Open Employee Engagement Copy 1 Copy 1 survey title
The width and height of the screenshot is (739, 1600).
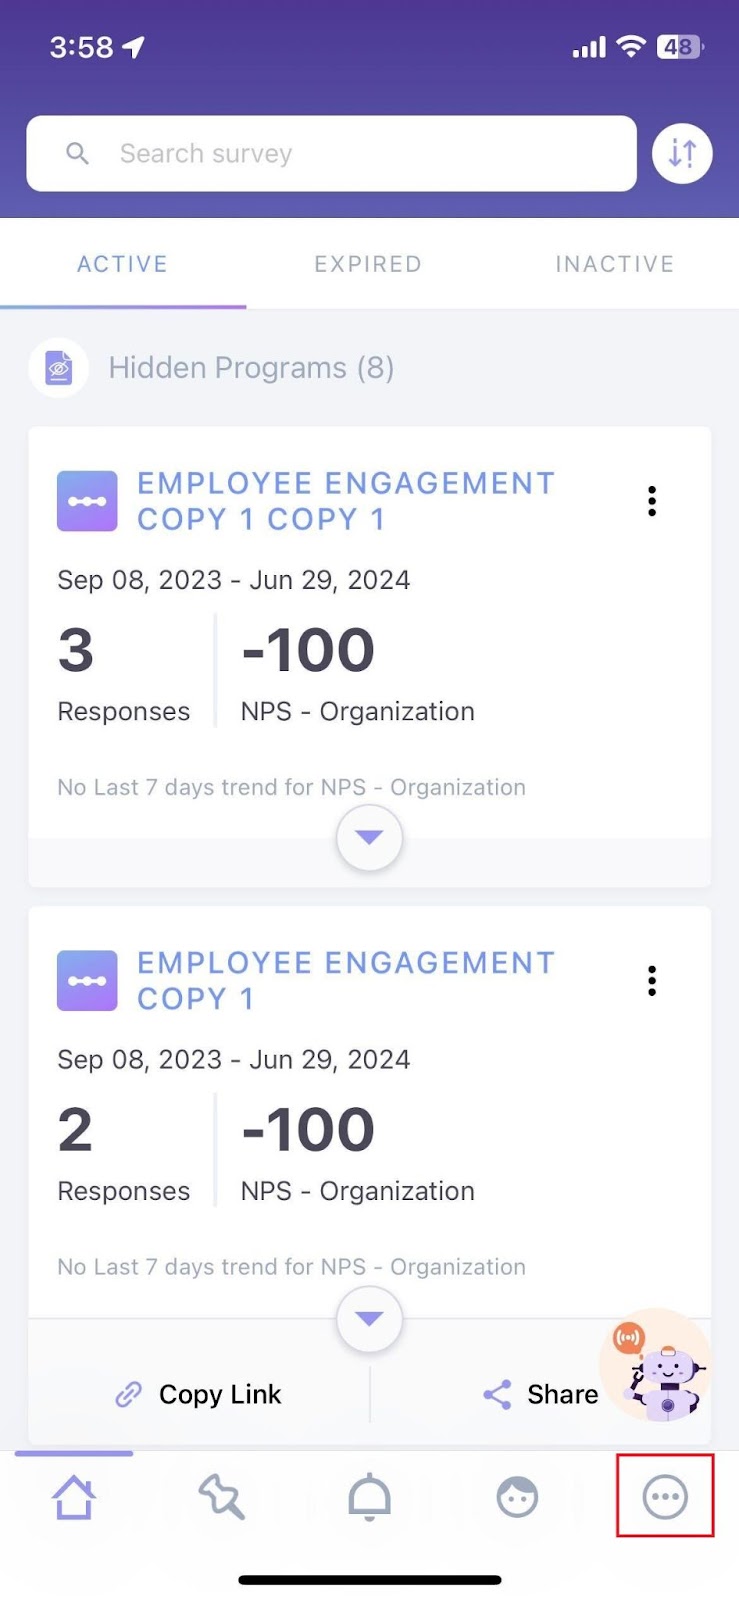[x=345, y=501]
